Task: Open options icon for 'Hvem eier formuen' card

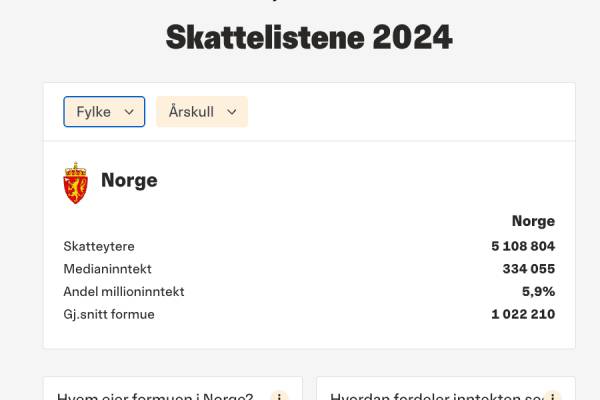Action: click(280, 397)
